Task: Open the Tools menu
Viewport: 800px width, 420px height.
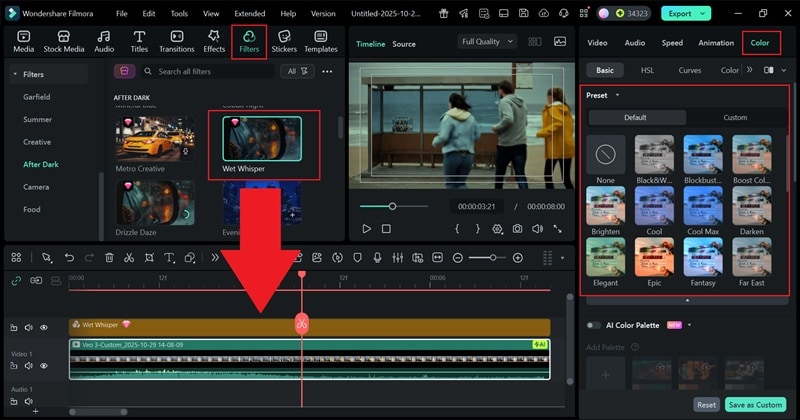Action: point(179,14)
